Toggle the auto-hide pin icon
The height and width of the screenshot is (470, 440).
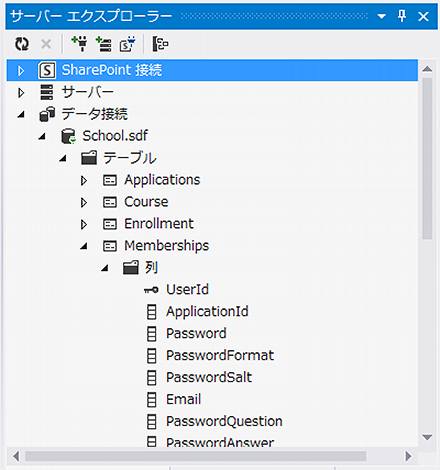pos(402,16)
